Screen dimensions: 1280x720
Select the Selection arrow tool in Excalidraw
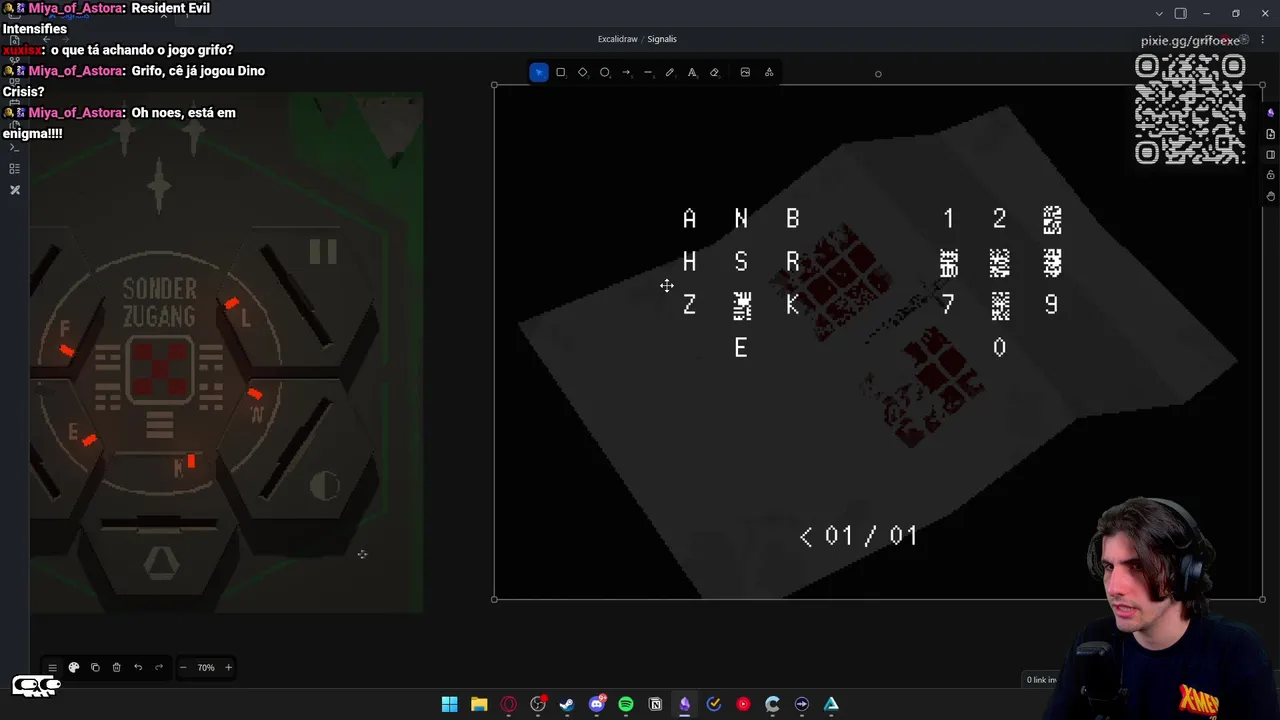tap(539, 72)
